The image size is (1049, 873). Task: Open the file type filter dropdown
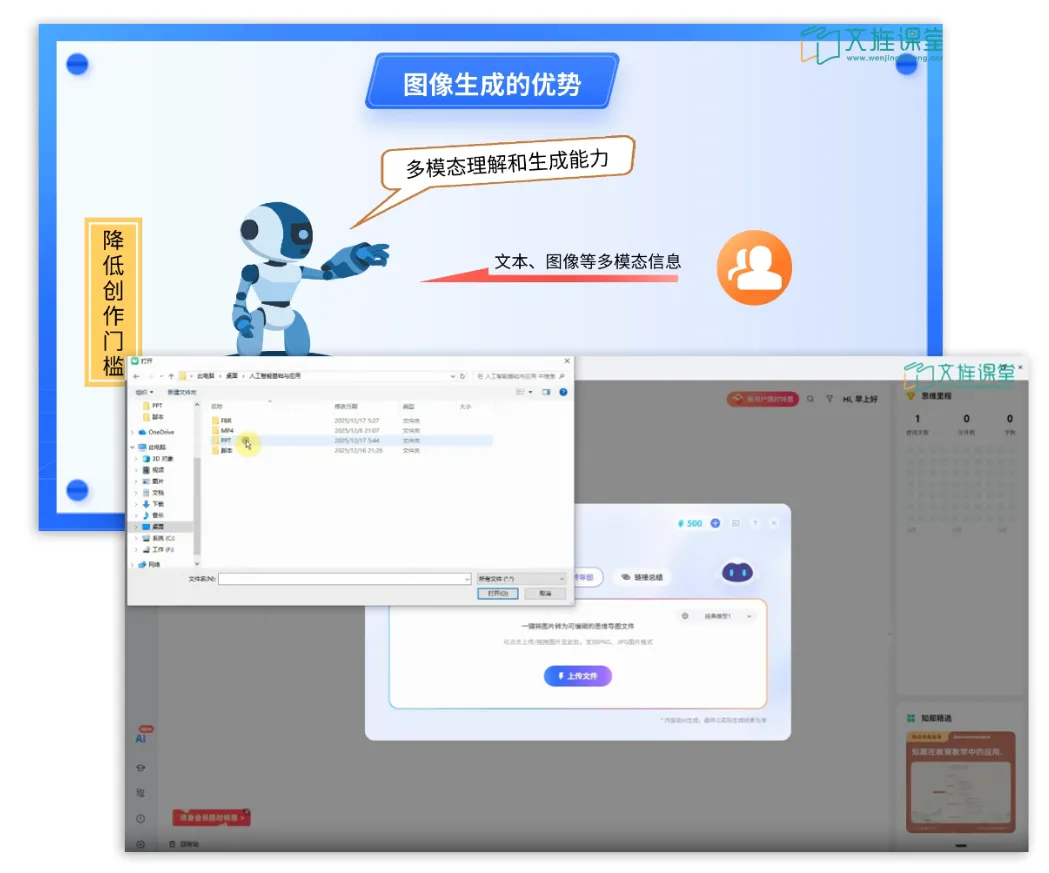pyautogui.click(x=521, y=579)
